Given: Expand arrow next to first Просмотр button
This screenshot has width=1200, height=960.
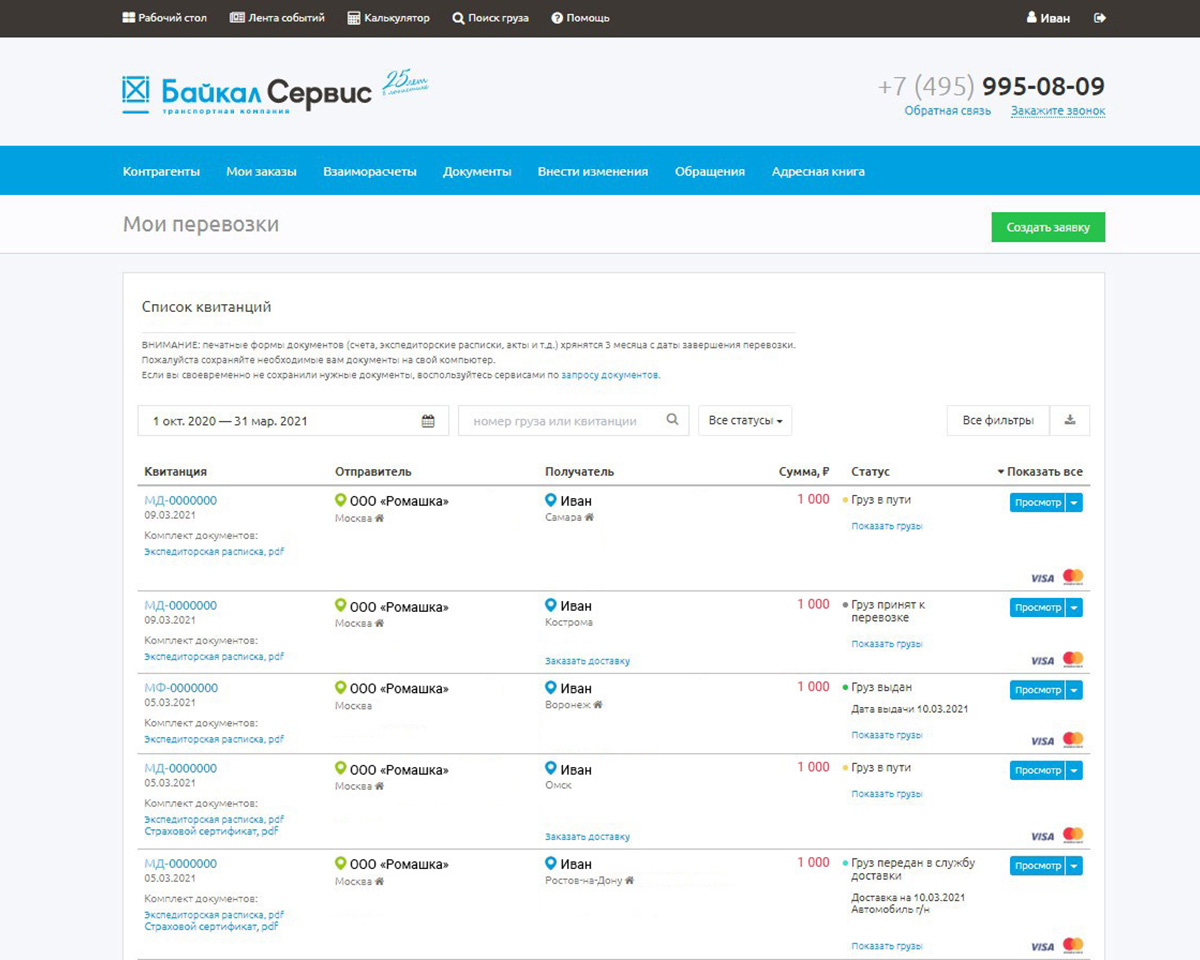Looking at the screenshot, I should coord(1074,503).
